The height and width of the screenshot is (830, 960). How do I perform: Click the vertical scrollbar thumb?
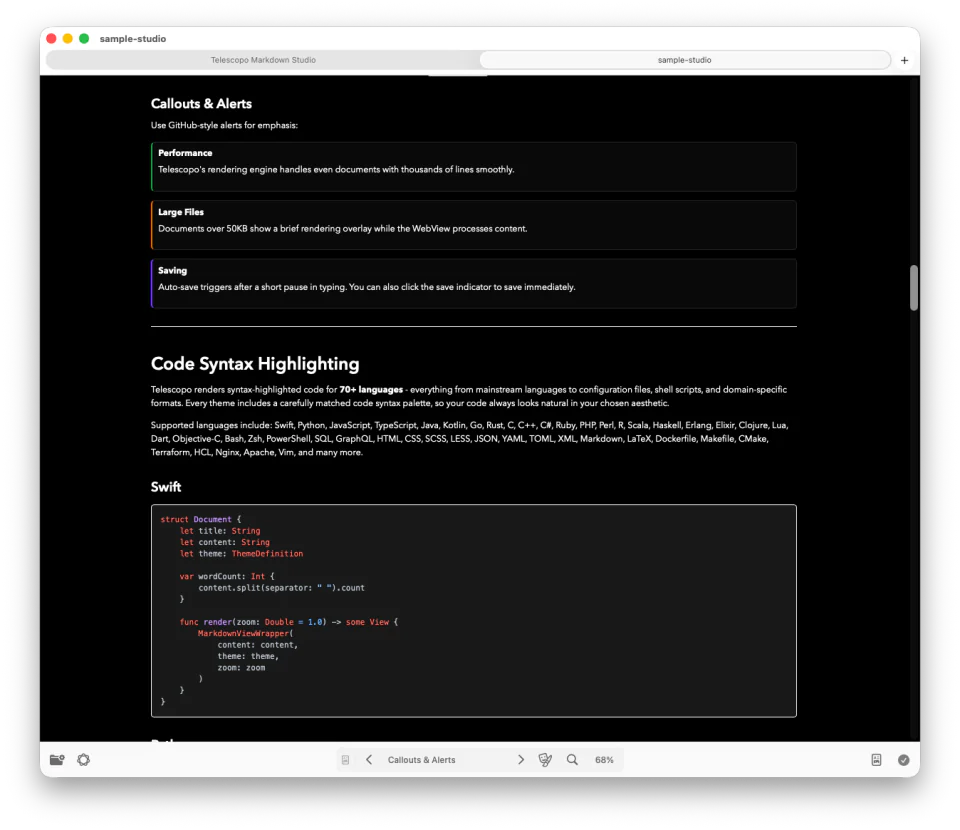click(x=914, y=288)
